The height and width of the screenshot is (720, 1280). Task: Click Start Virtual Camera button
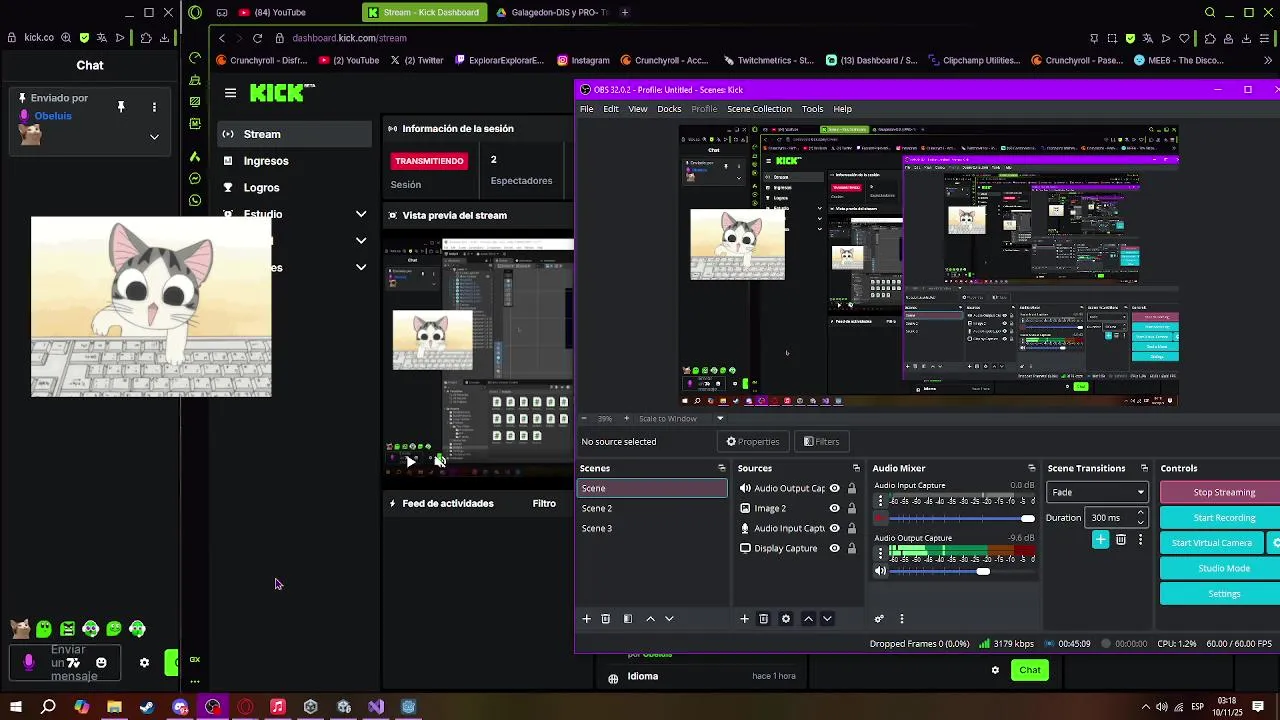tap(1211, 543)
